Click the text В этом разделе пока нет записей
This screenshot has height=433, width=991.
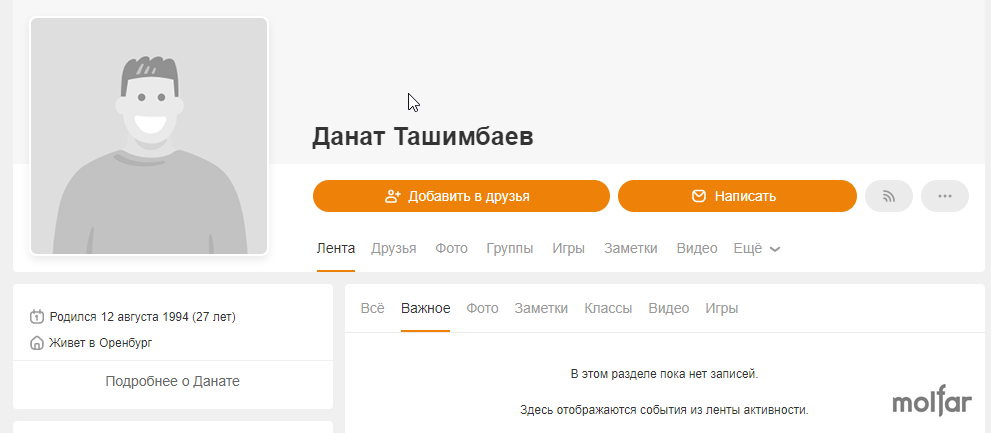[x=664, y=374]
